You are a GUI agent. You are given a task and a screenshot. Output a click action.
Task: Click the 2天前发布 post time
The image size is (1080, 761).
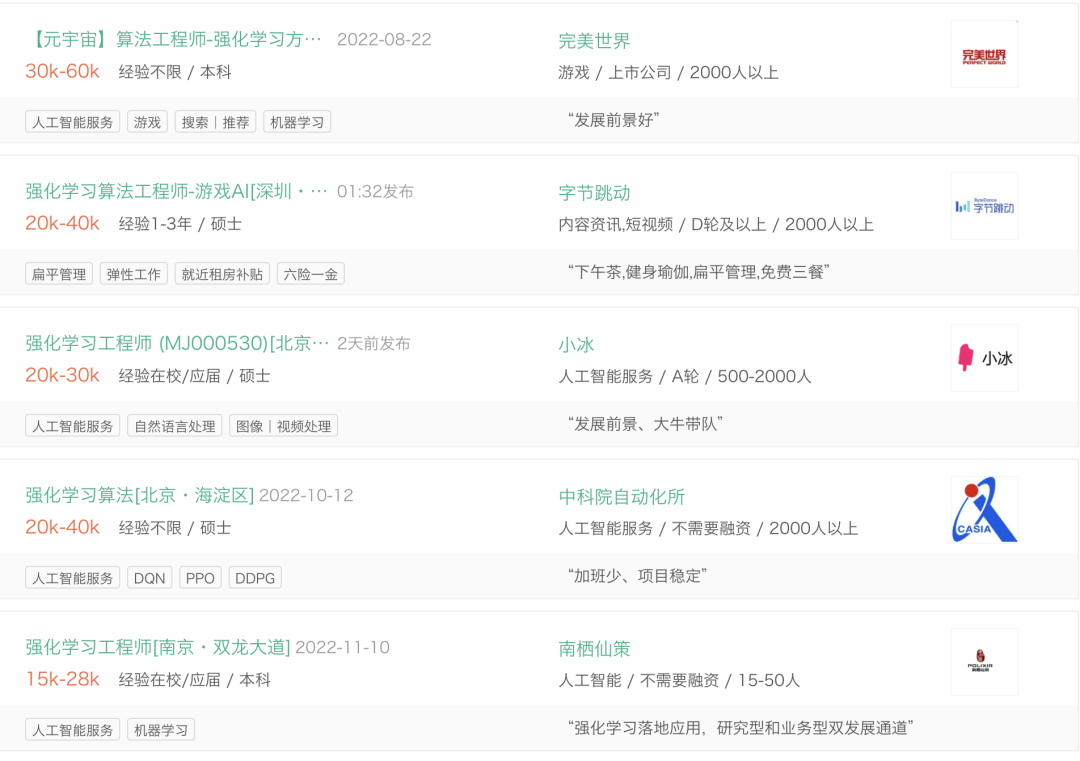[373, 344]
